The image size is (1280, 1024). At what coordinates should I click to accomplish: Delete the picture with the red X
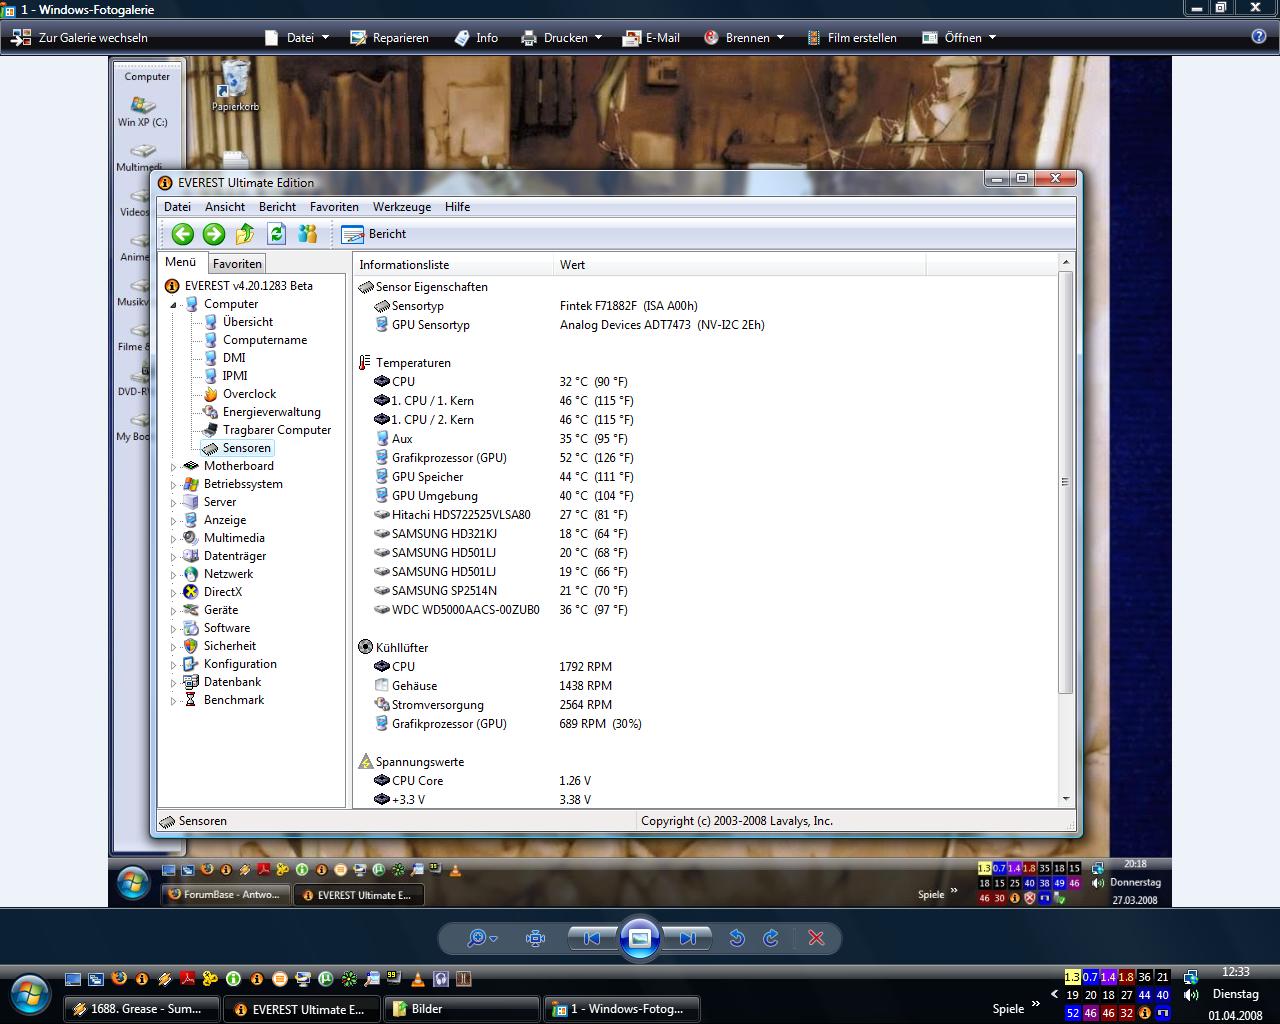coord(816,938)
